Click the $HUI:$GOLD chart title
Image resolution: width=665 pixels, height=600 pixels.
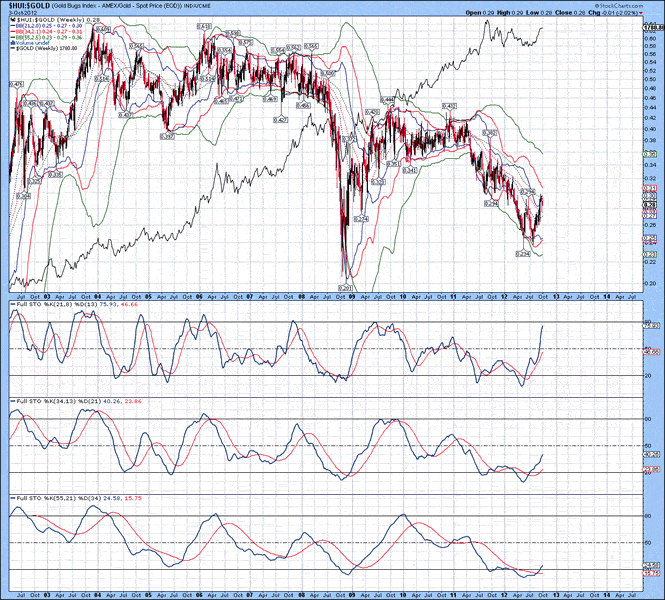pyautogui.click(x=32, y=6)
